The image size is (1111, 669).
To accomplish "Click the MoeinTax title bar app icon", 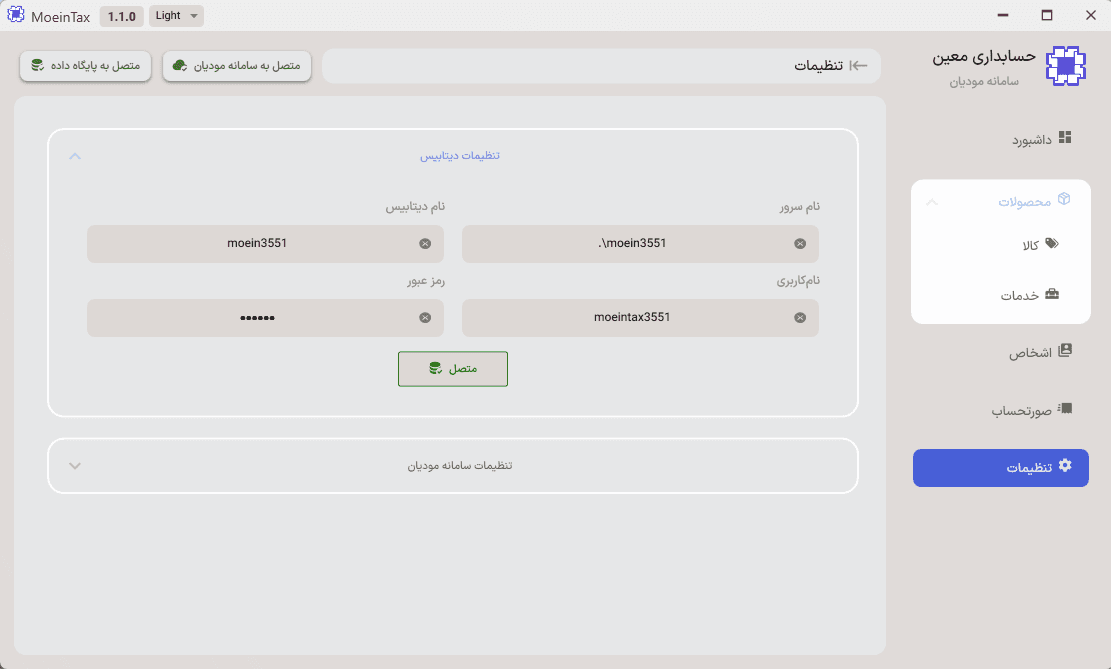I will point(16,15).
